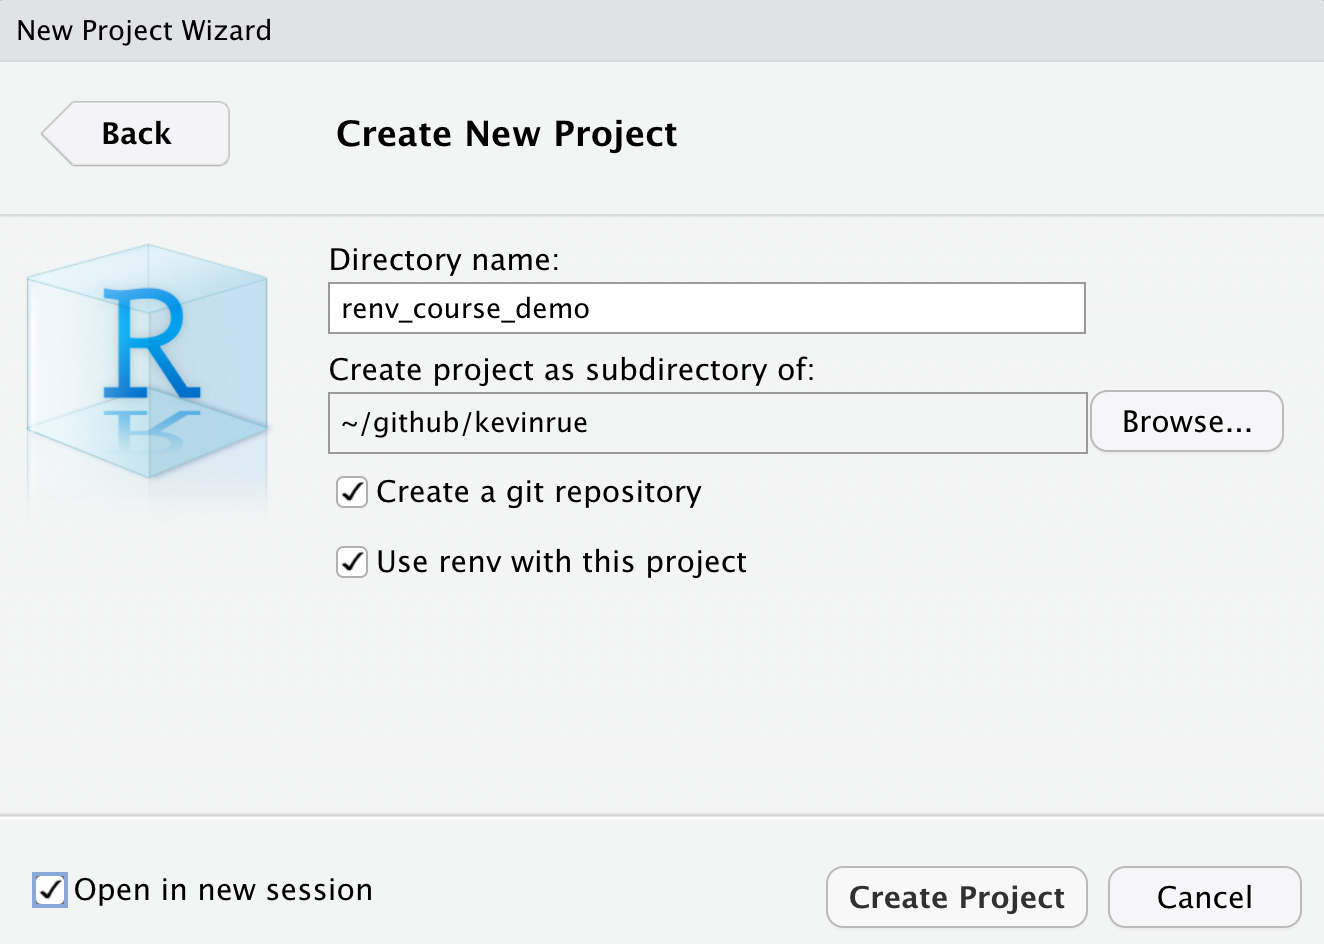
Task: Click the "Create a git repository" label text
Action: 539,492
